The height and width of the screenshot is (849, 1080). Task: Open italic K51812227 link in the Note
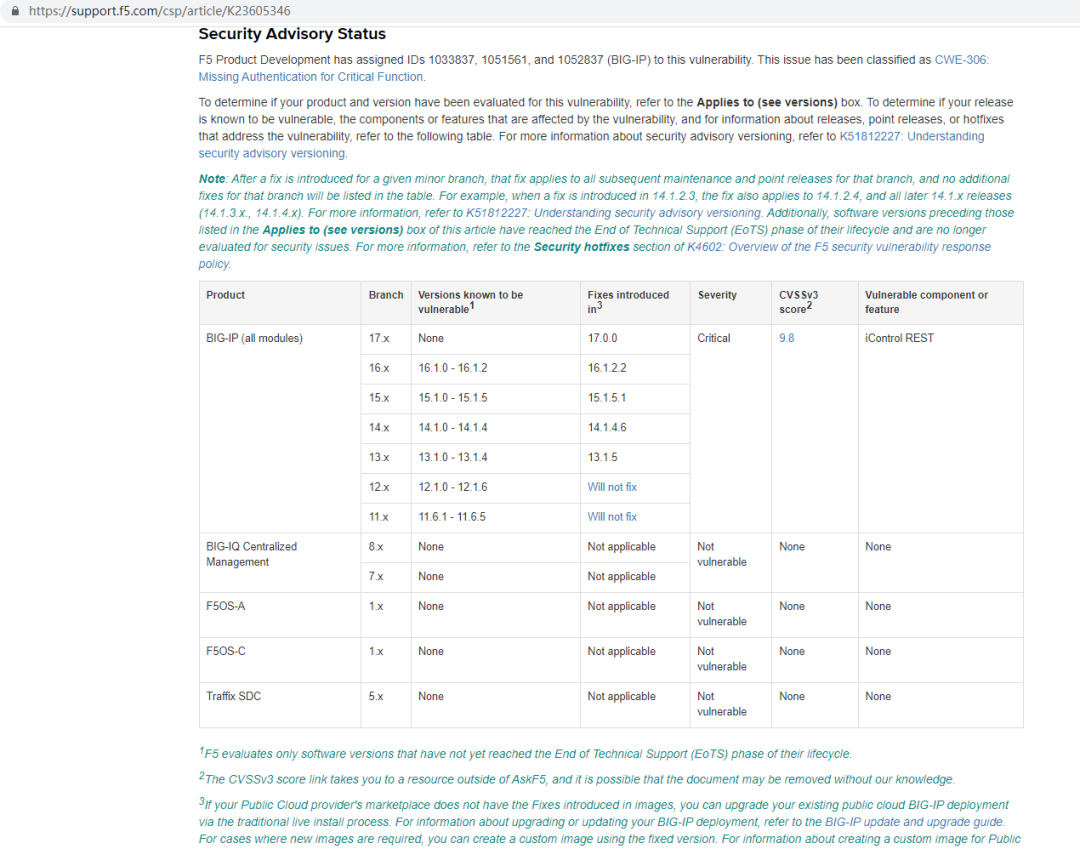(613, 213)
